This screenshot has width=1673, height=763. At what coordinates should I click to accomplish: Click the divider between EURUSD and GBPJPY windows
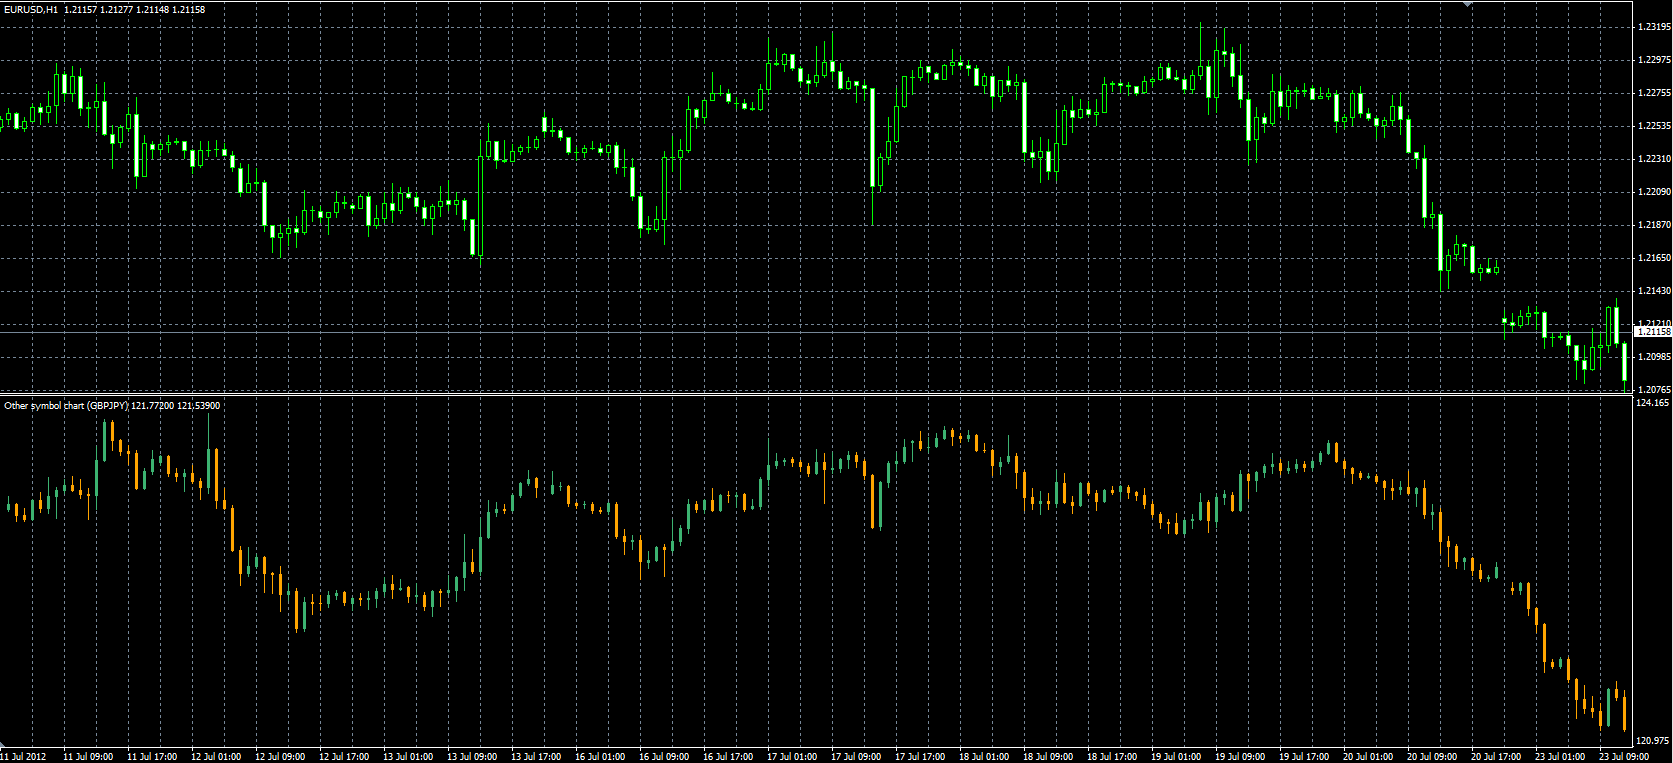tap(815, 395)
